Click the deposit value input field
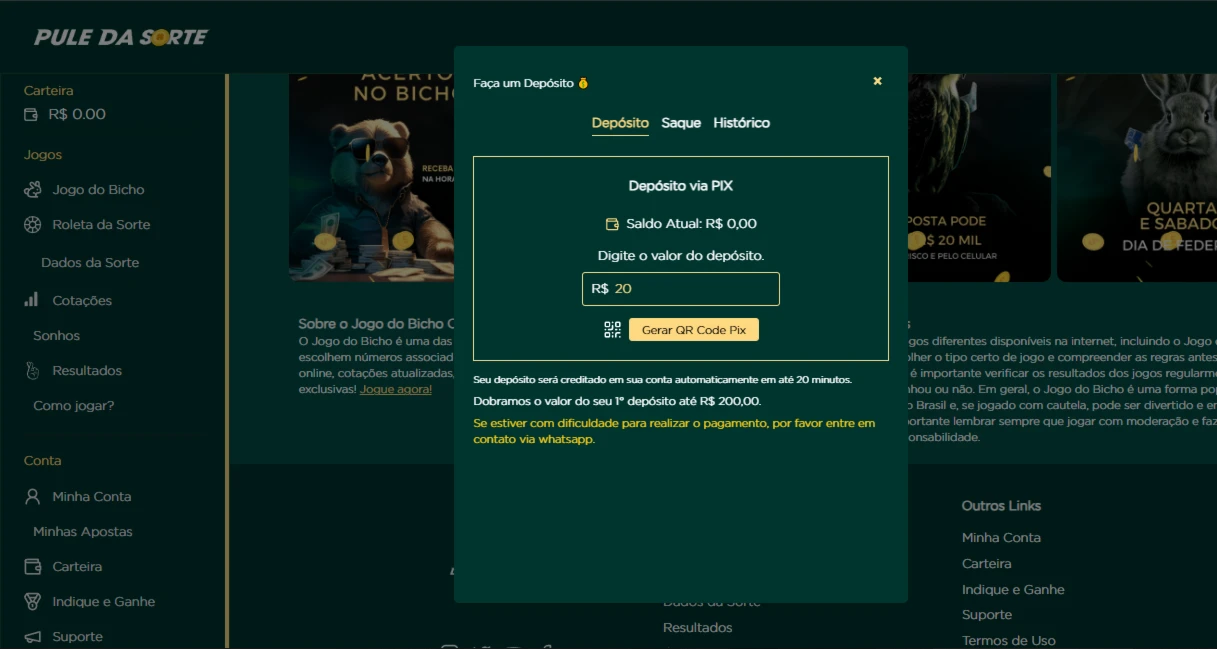 click(681, 288)
